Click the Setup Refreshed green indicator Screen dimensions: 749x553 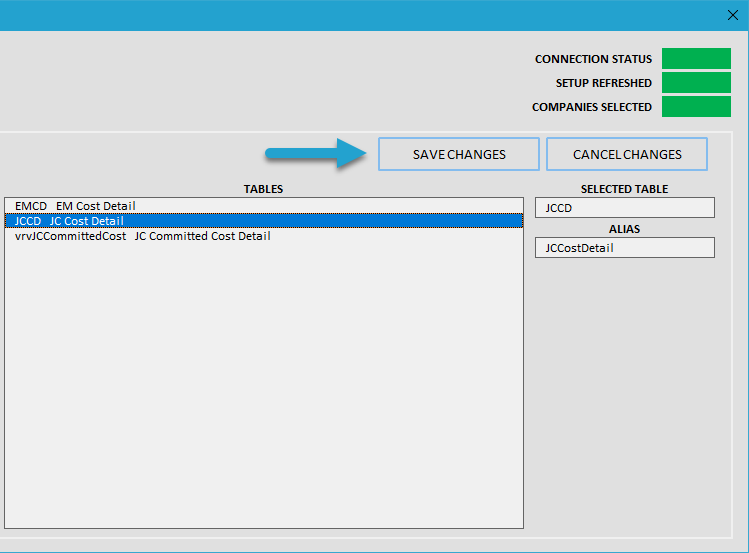click(x=696, y=83)
